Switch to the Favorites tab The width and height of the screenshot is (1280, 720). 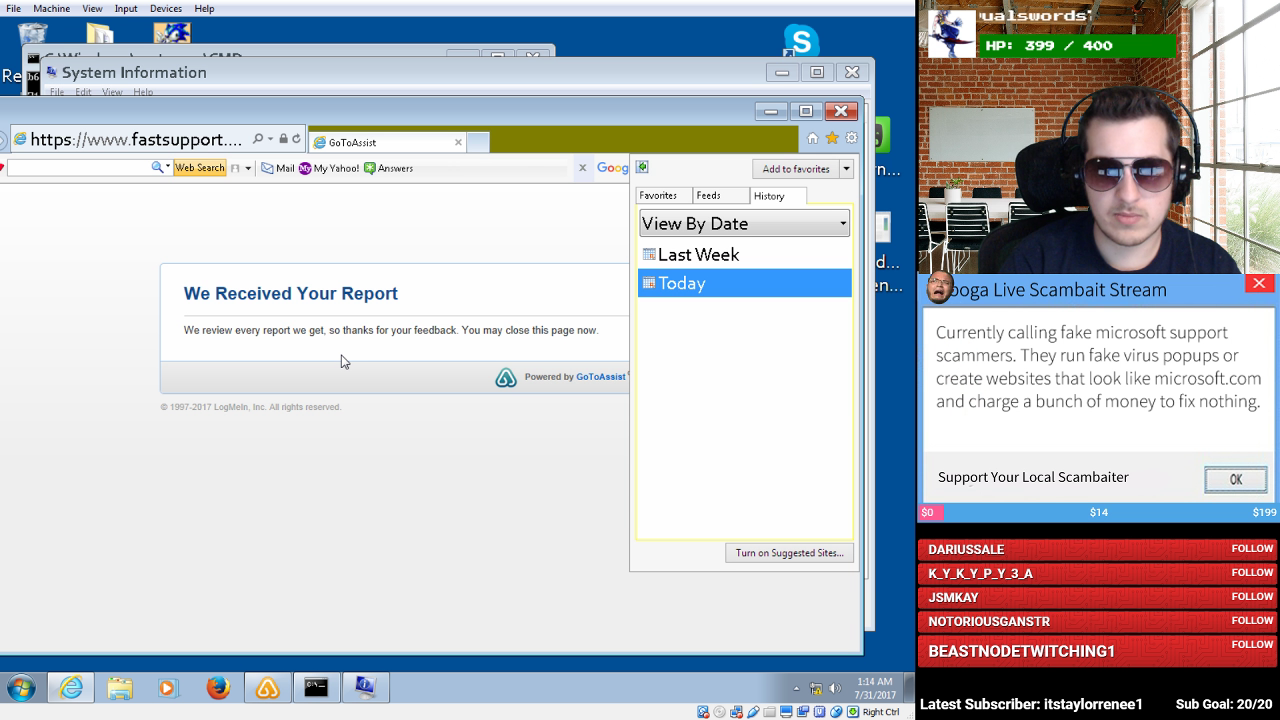click(x=658, y=196)
